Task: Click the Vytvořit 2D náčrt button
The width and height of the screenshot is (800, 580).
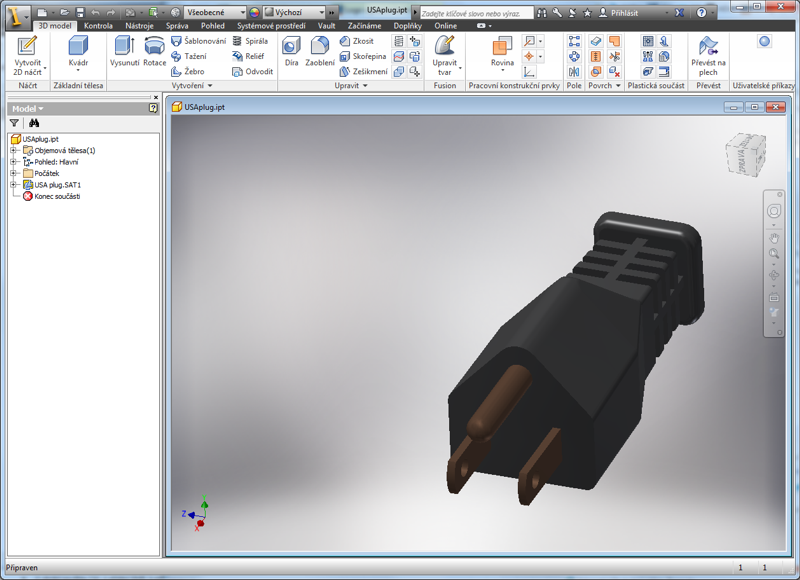Action: (x=25, y=48)
